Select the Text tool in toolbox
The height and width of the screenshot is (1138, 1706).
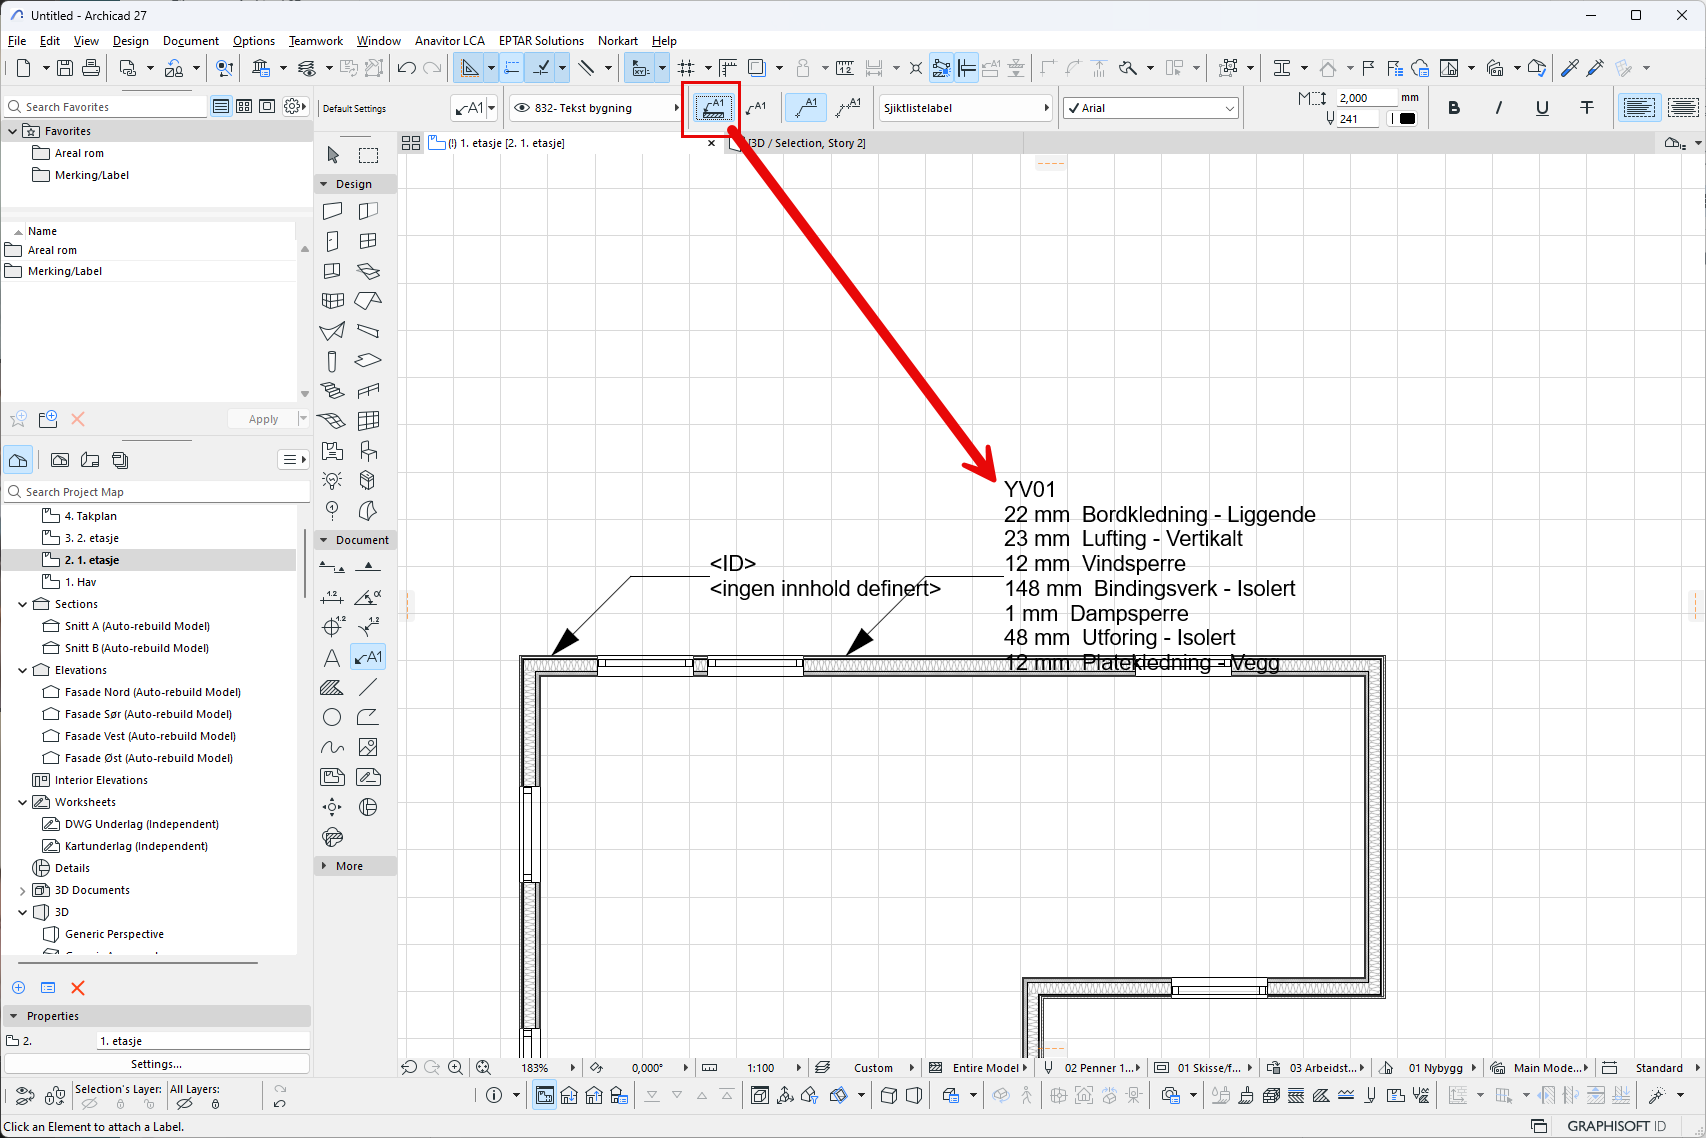coord(332,657)
